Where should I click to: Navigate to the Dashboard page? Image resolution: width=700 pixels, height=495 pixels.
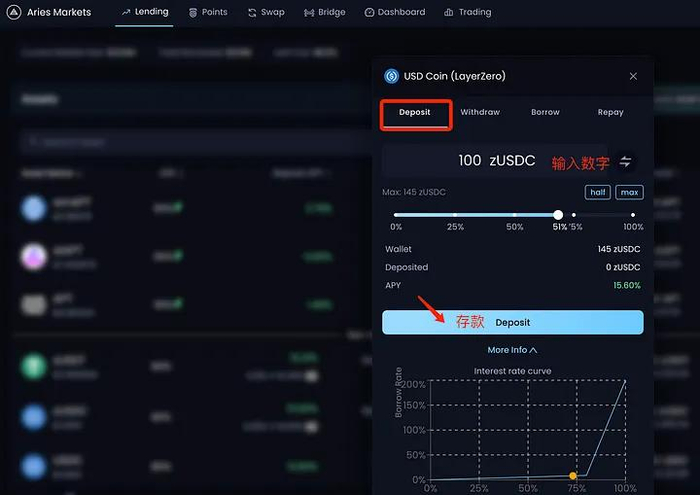(x=395, y=13)
